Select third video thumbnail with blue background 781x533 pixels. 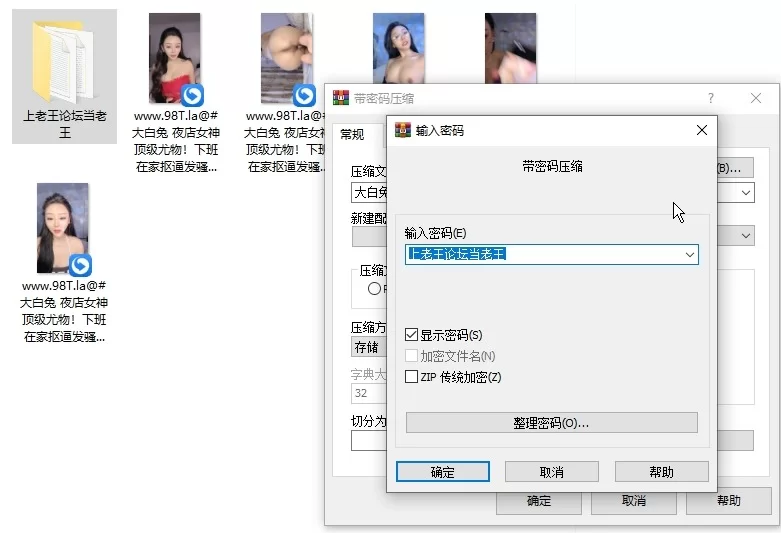(398, 48)
